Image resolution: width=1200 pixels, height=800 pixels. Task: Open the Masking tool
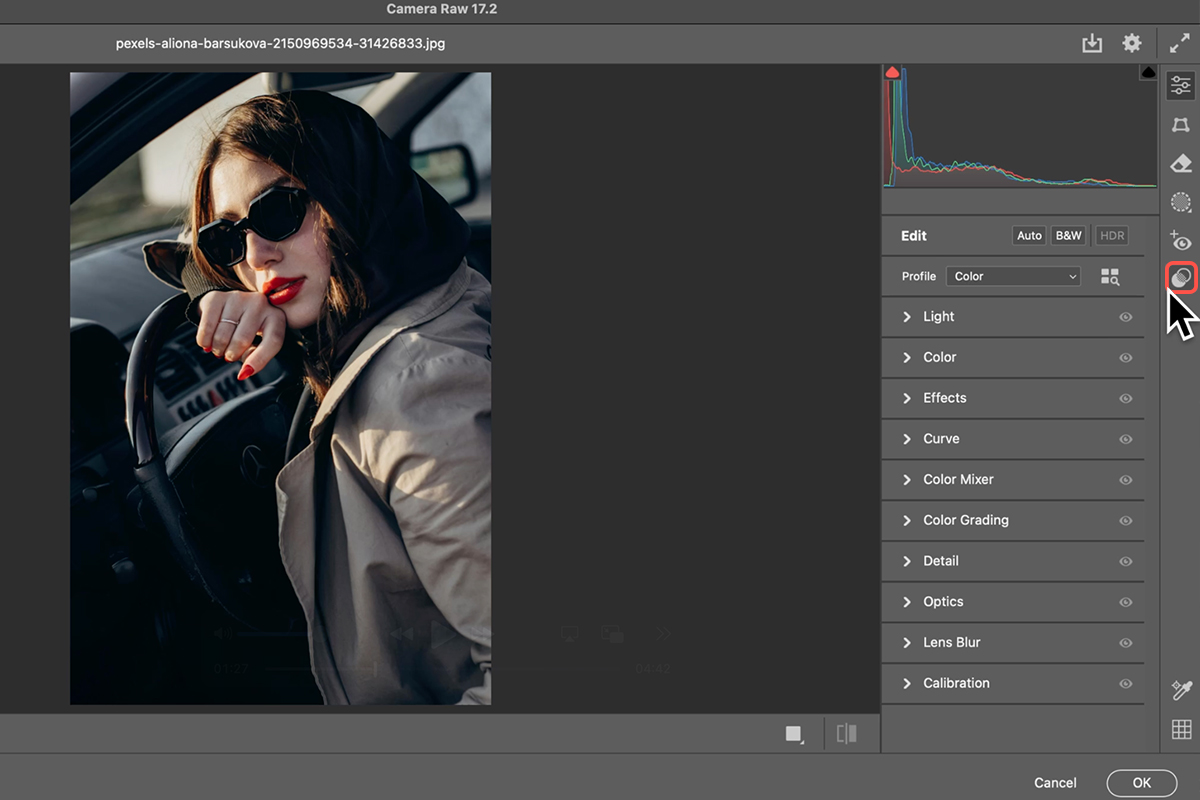(x=1181, y=202)
